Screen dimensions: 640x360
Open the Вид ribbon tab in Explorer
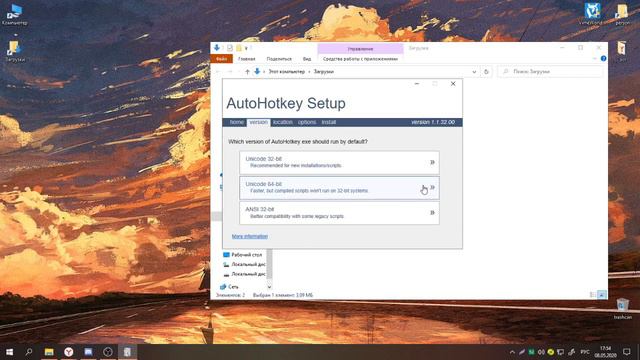(307, 59)
